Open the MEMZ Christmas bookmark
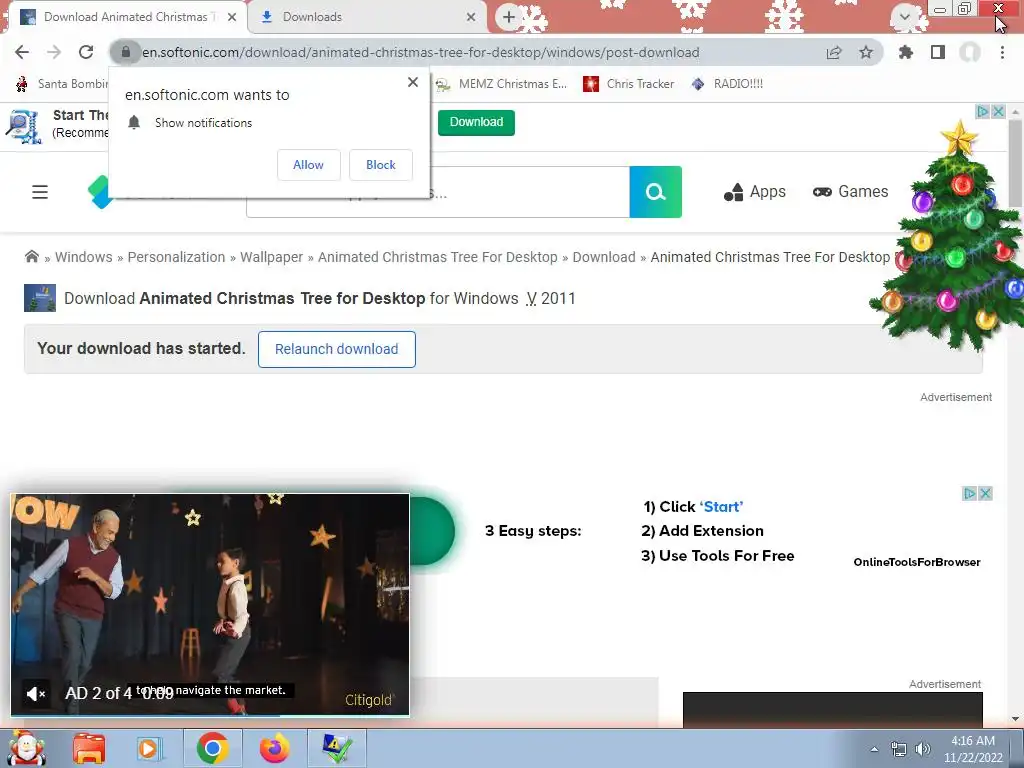Image resolution: width=1024 pixels, height=768 pixels. tap(502, 84)
